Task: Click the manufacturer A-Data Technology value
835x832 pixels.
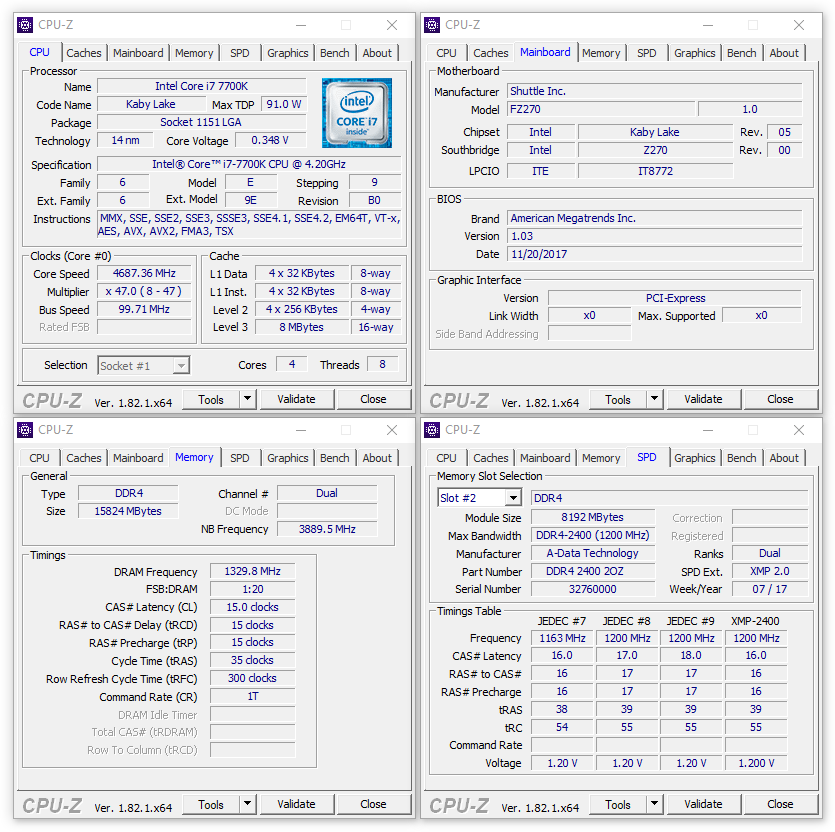Action: [x=593, y=553]
